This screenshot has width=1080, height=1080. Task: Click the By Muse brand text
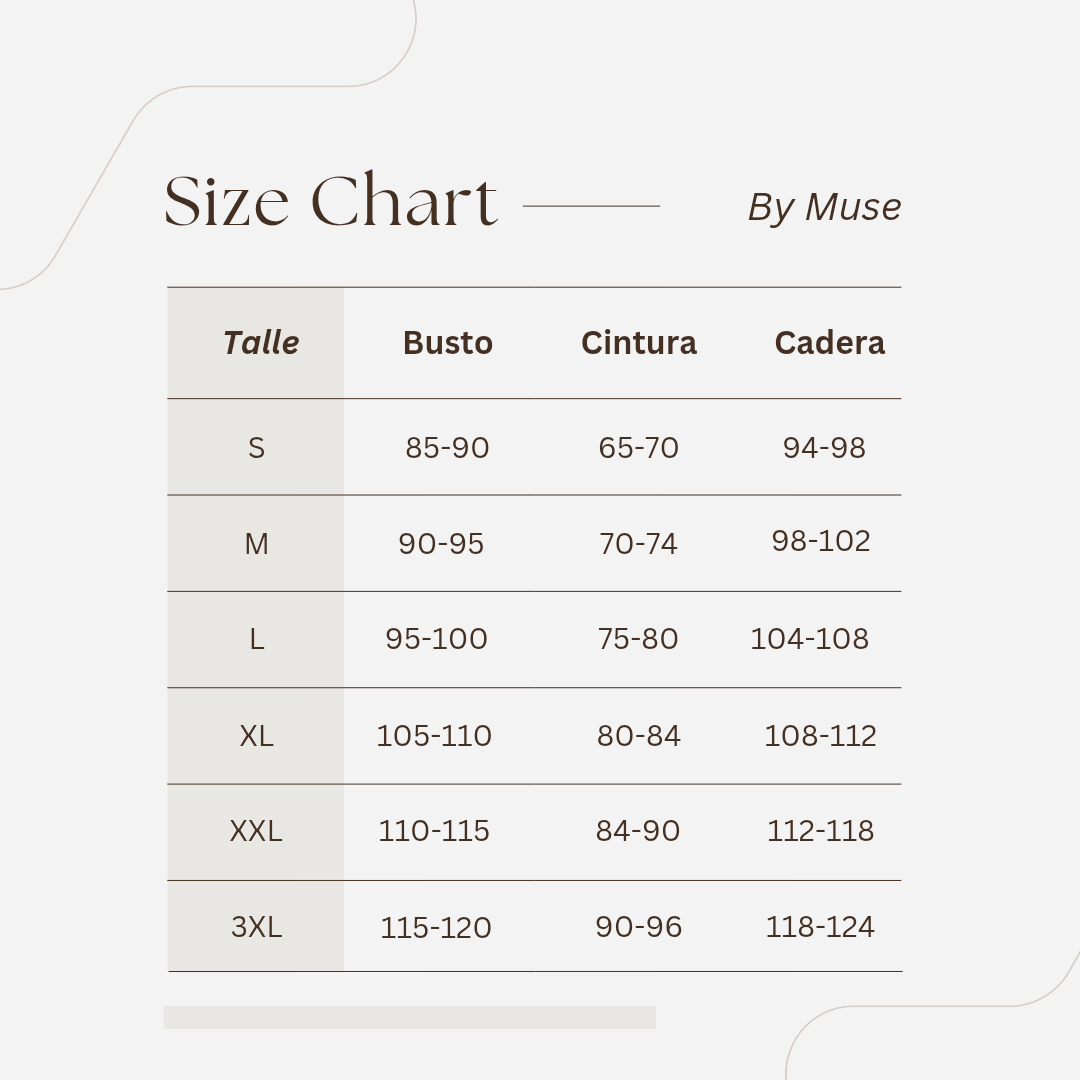click(x=824, y=207)
